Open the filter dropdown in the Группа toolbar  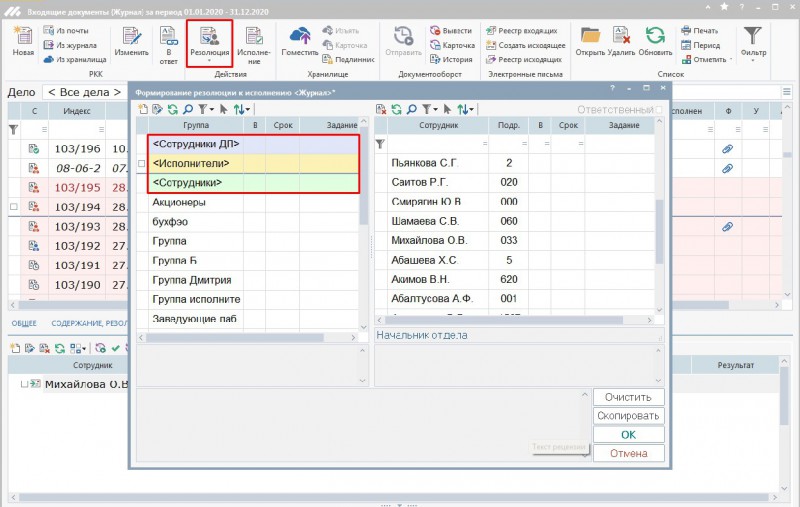[206, 109]
